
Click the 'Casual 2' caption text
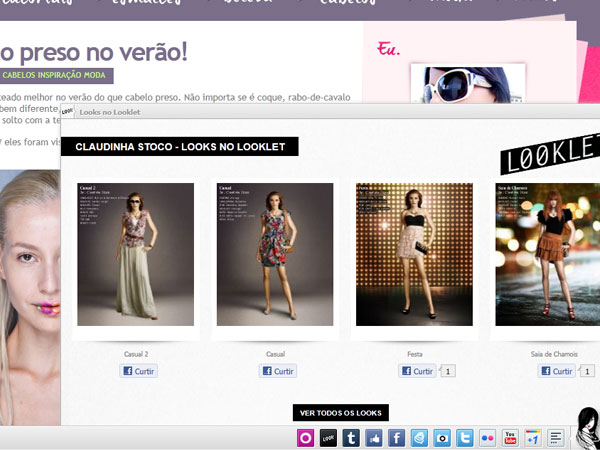point(136,354)
